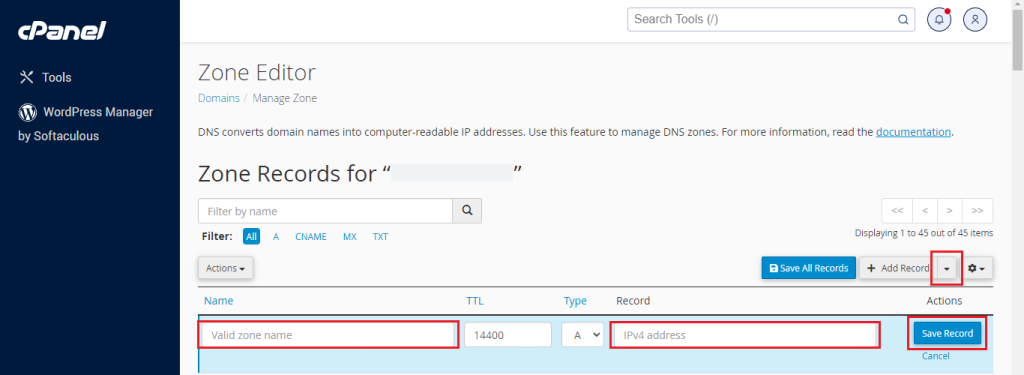The image size is (1024, 375).
Task: Open the user account menu icon
Action: 975,20
